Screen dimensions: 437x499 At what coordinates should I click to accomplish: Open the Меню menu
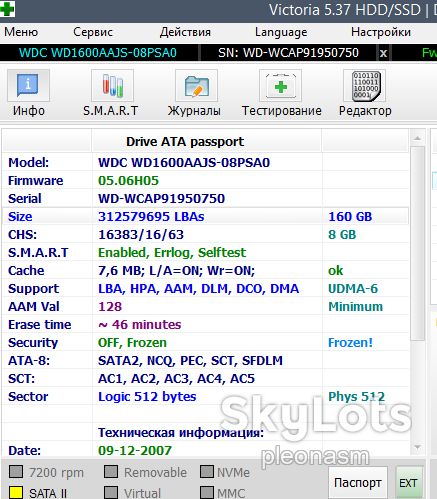[21, 32]
